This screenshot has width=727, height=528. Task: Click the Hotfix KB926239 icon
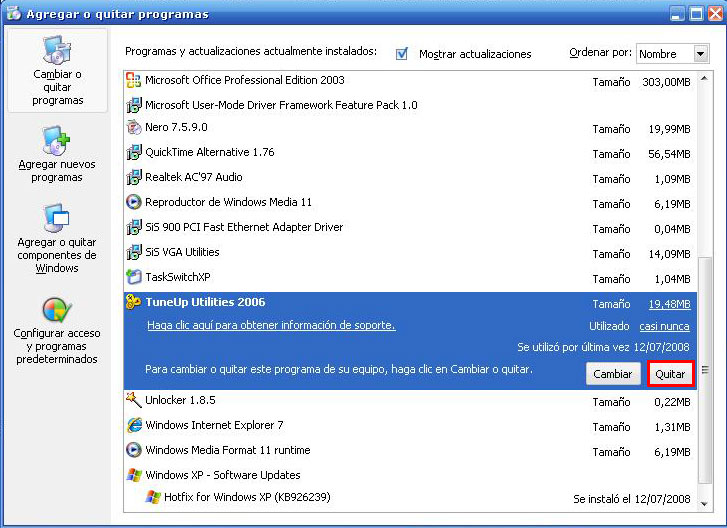(153, 497)
